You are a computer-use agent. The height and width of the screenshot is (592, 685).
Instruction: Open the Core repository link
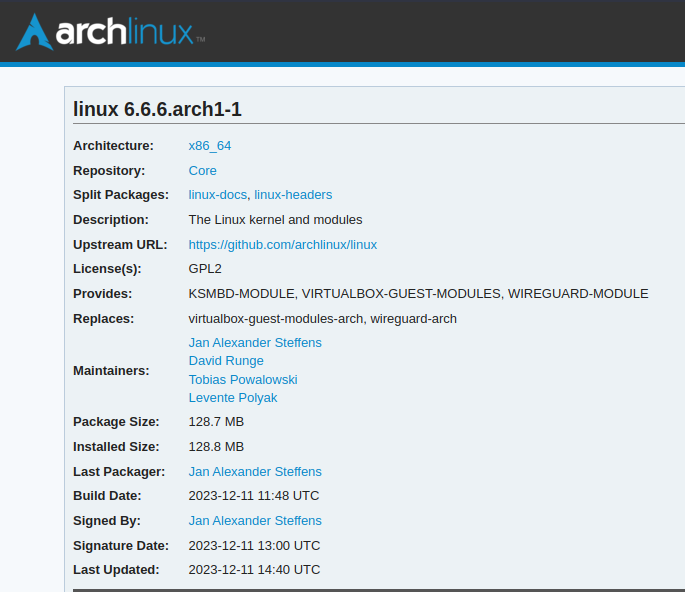click(202, 170)
